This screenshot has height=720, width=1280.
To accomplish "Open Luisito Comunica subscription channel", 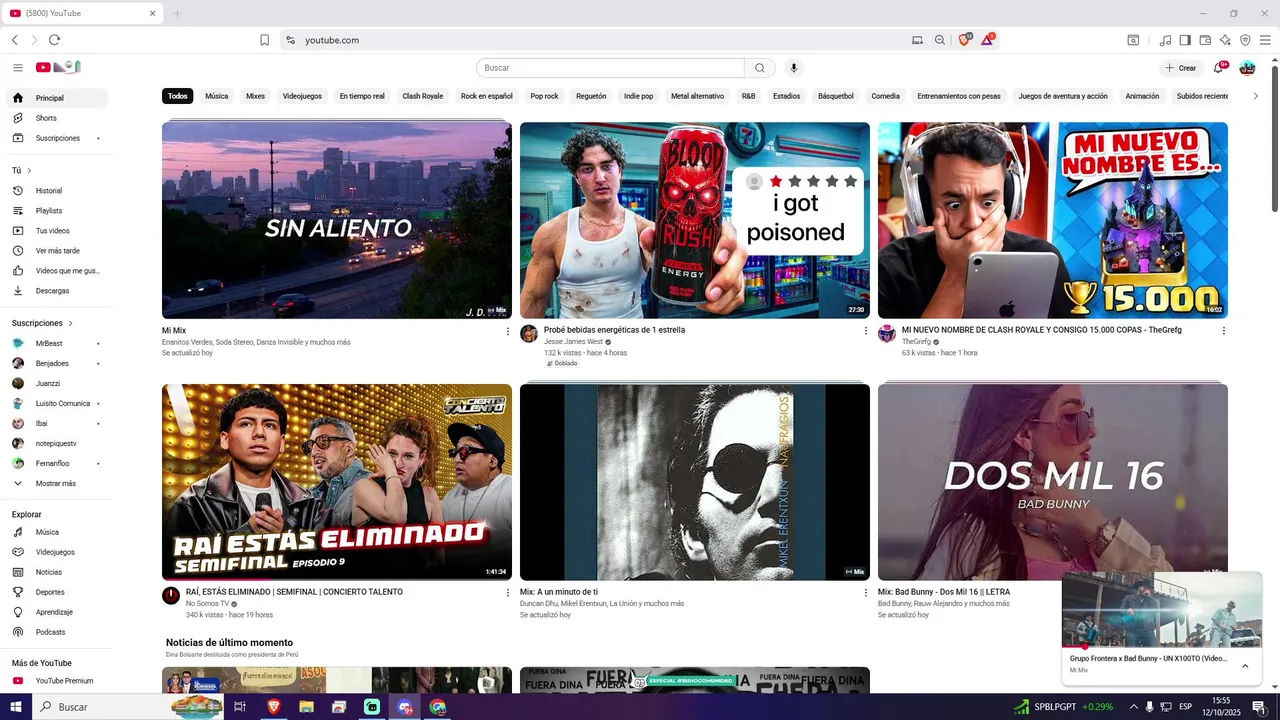I will (x=58, y=403).
